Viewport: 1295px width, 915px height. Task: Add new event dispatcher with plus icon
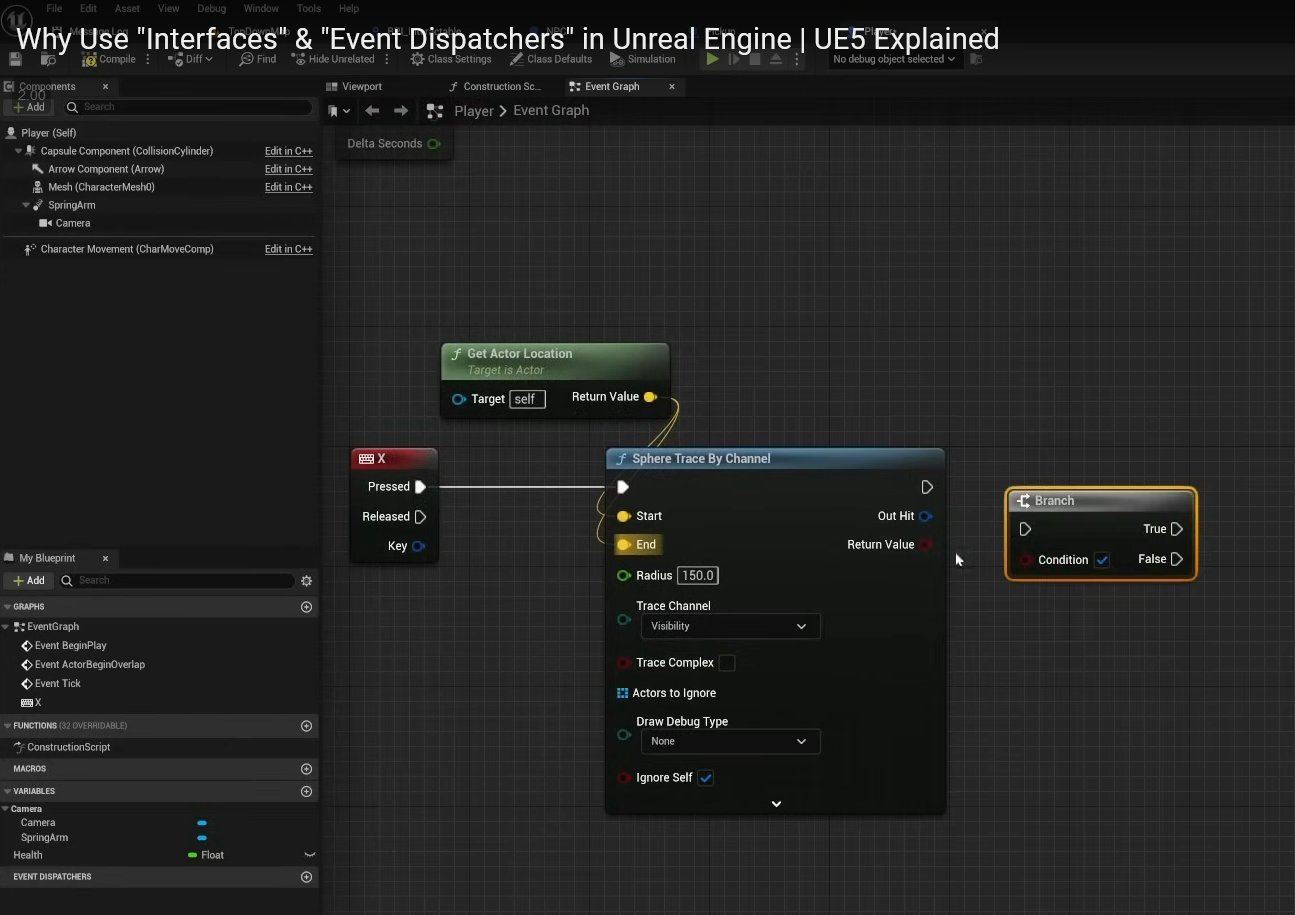[306, 877]
